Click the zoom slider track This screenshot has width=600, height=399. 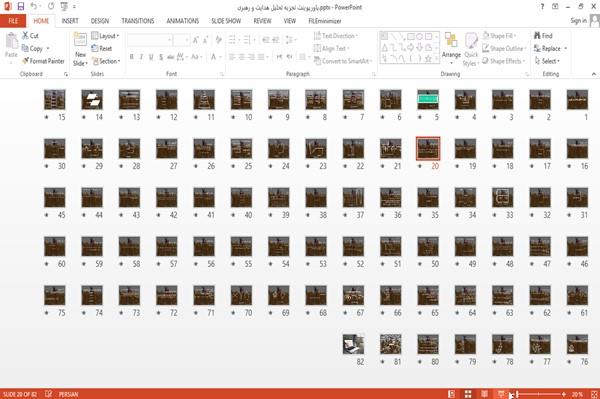538,394
